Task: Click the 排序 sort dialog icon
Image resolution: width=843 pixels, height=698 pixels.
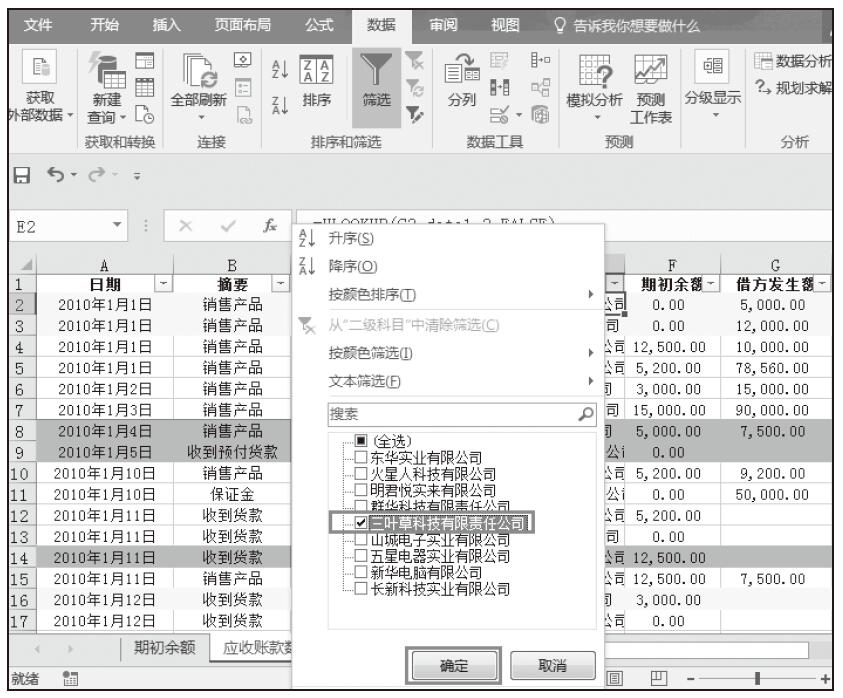Action: pos(317,73)
